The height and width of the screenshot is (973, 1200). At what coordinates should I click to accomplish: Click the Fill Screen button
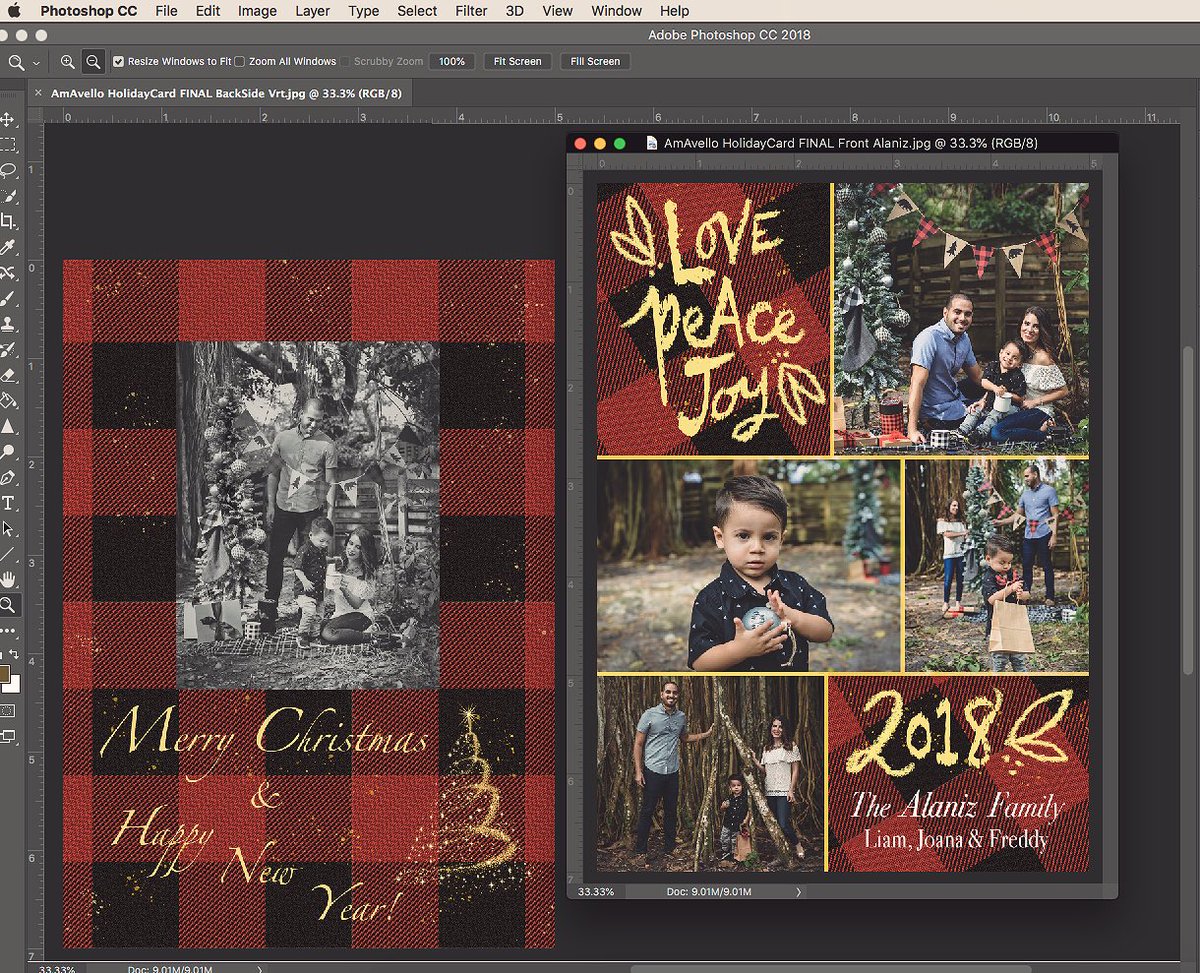tap(595, 61)
